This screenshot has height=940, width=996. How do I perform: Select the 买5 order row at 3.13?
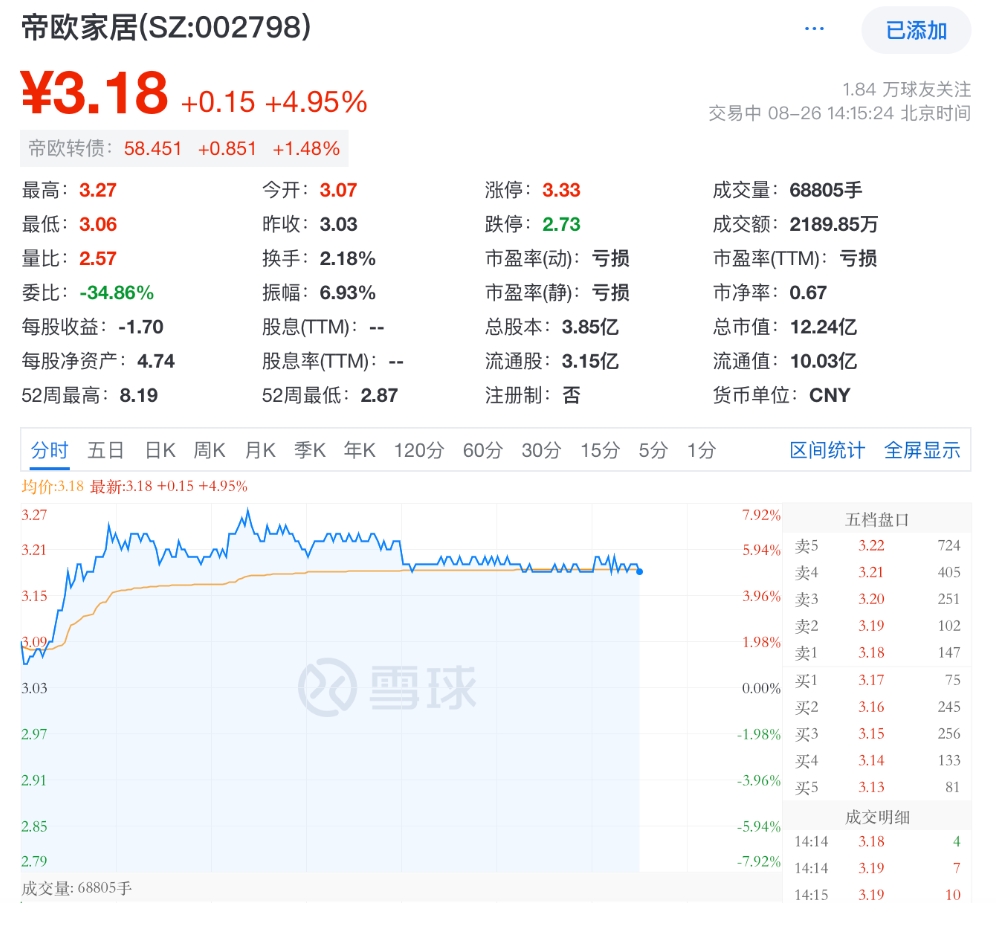(x=877, y=787)
